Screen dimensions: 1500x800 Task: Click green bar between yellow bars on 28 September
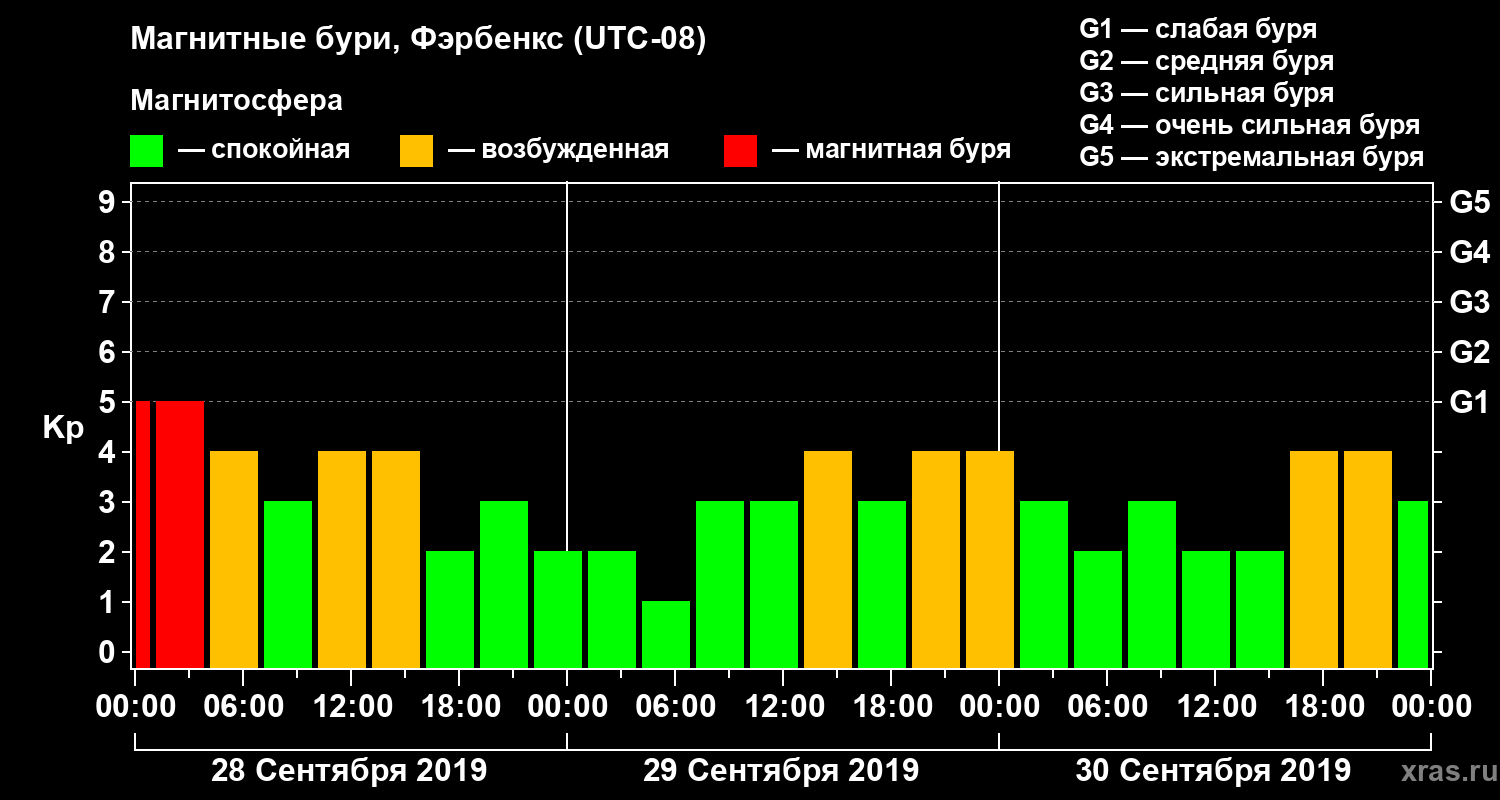pyautogui.click(x=288, y=584)
